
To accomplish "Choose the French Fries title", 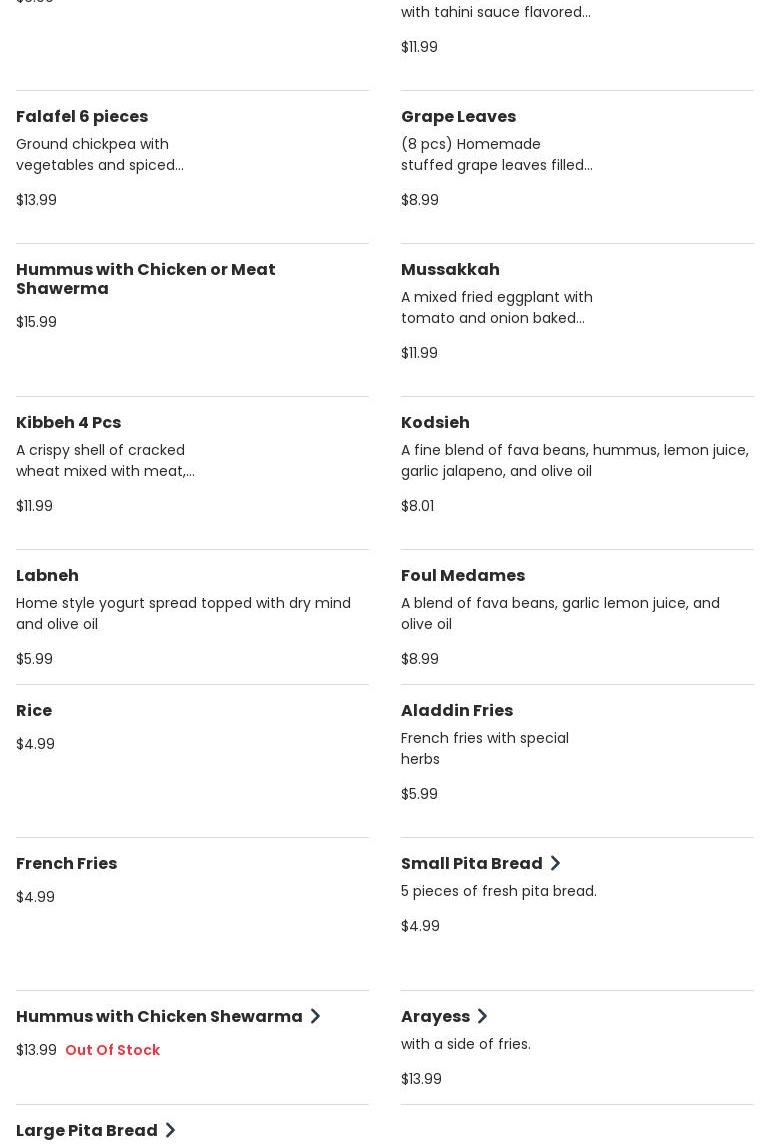I will (66, 863).
